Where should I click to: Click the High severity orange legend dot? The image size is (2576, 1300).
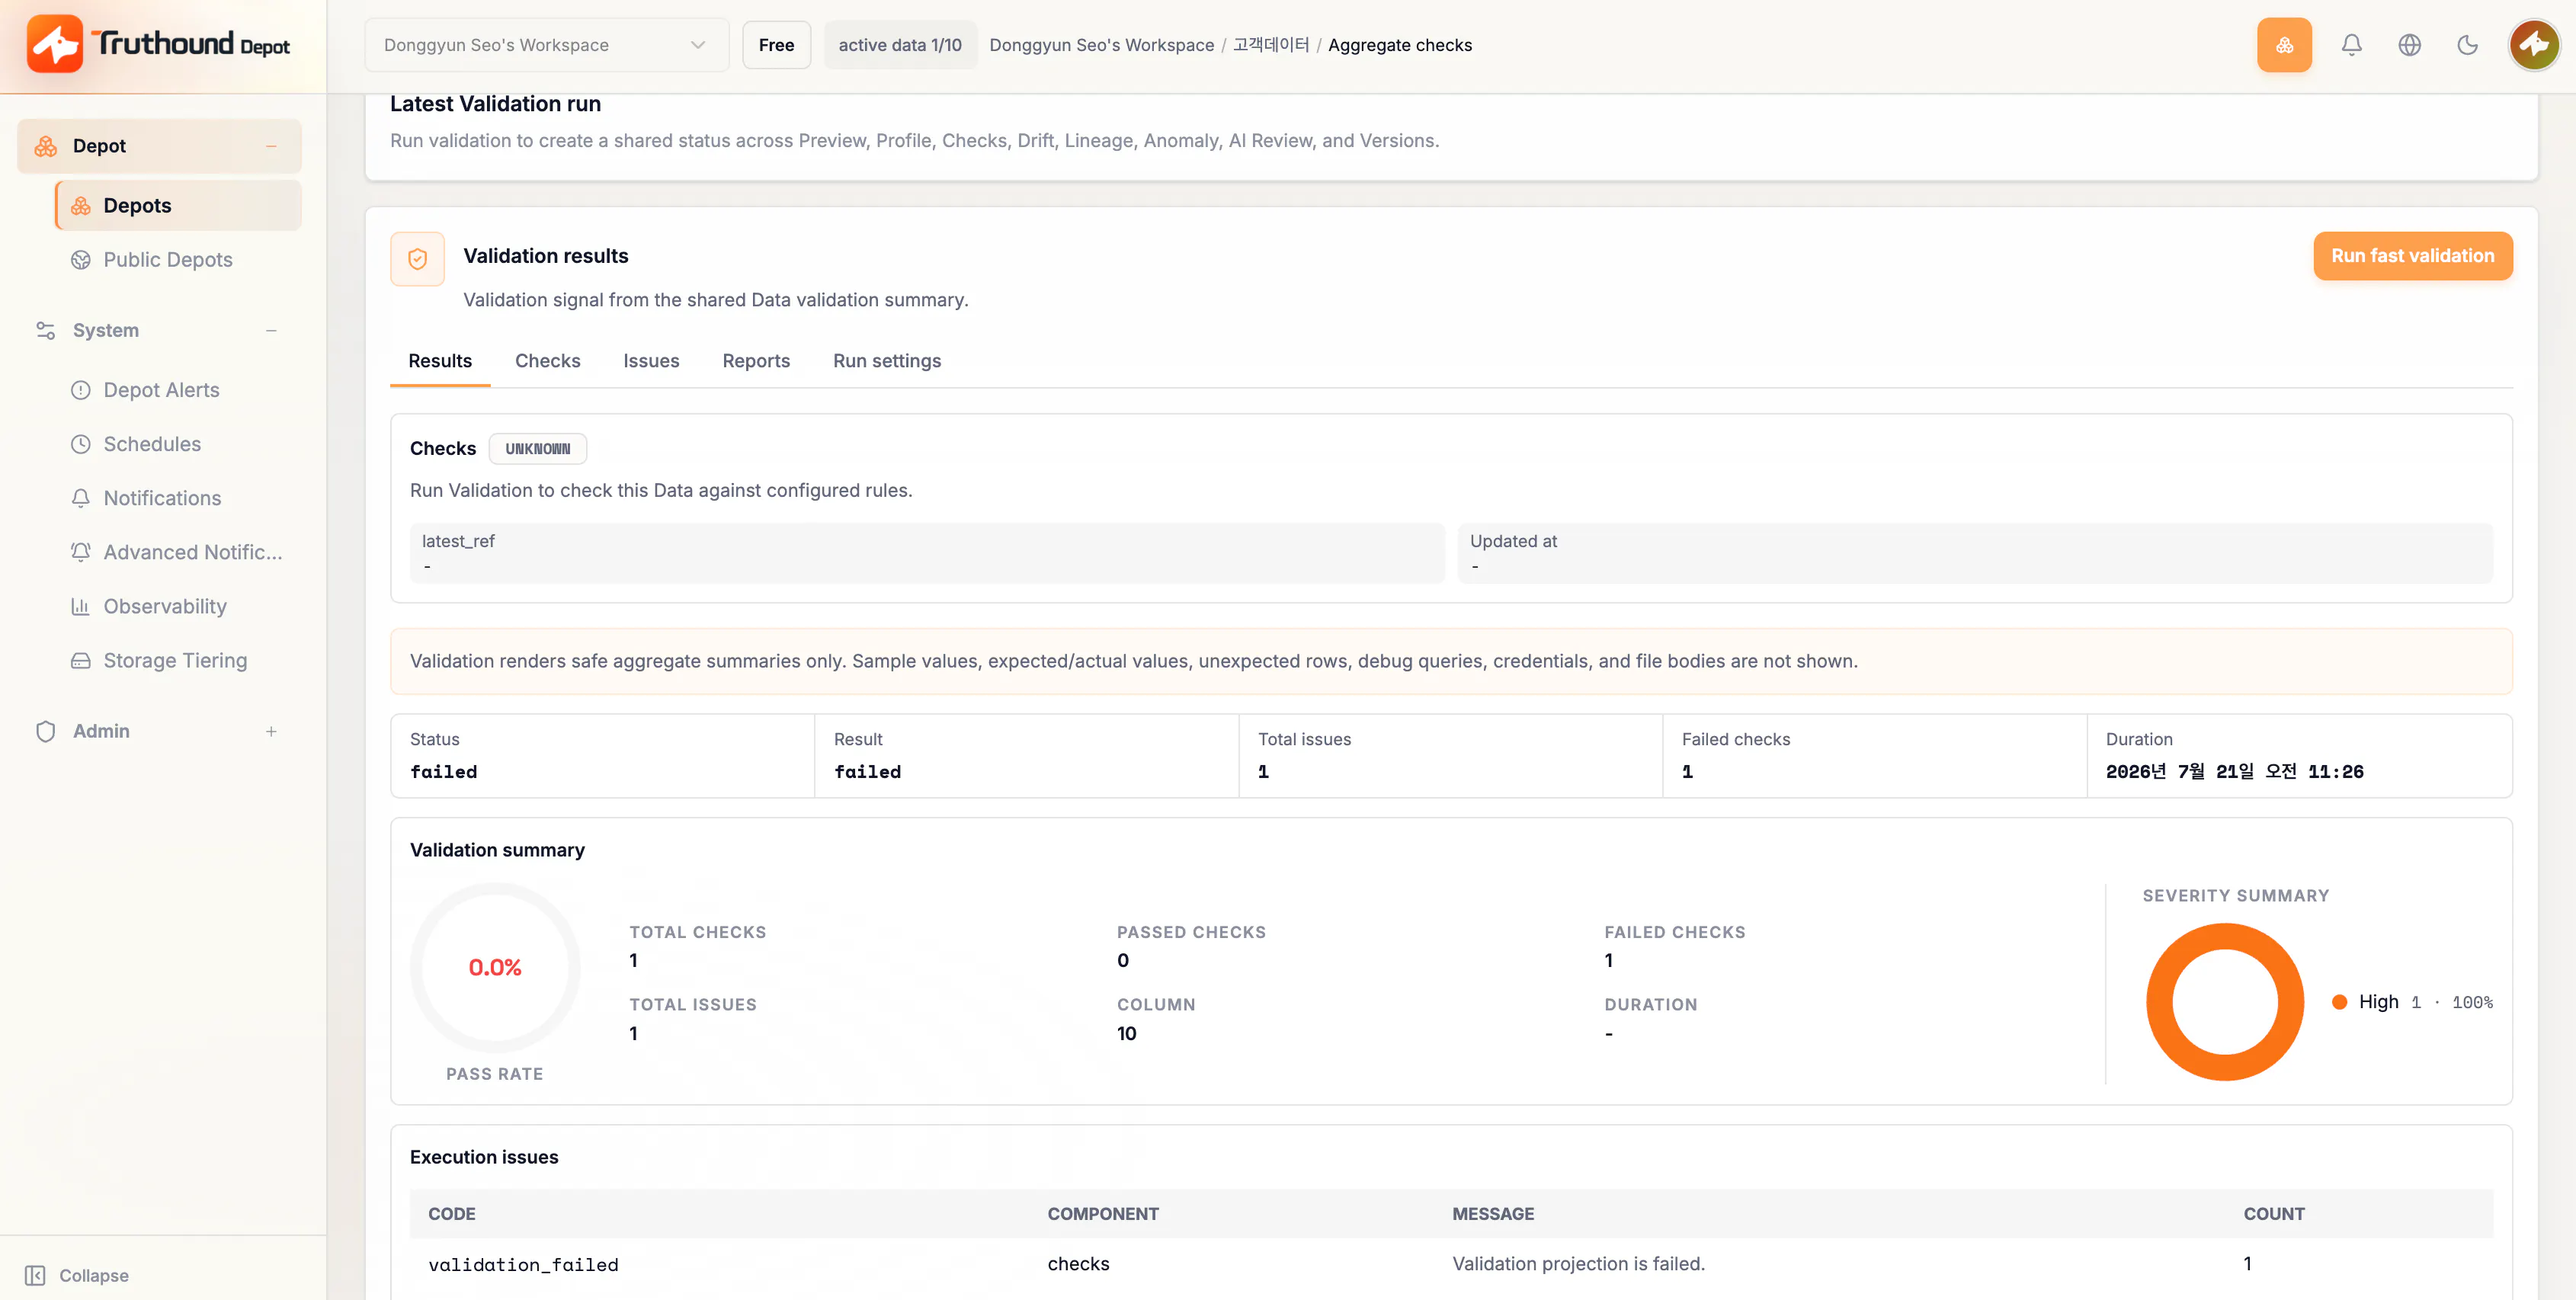(x=2339, y=1002)
